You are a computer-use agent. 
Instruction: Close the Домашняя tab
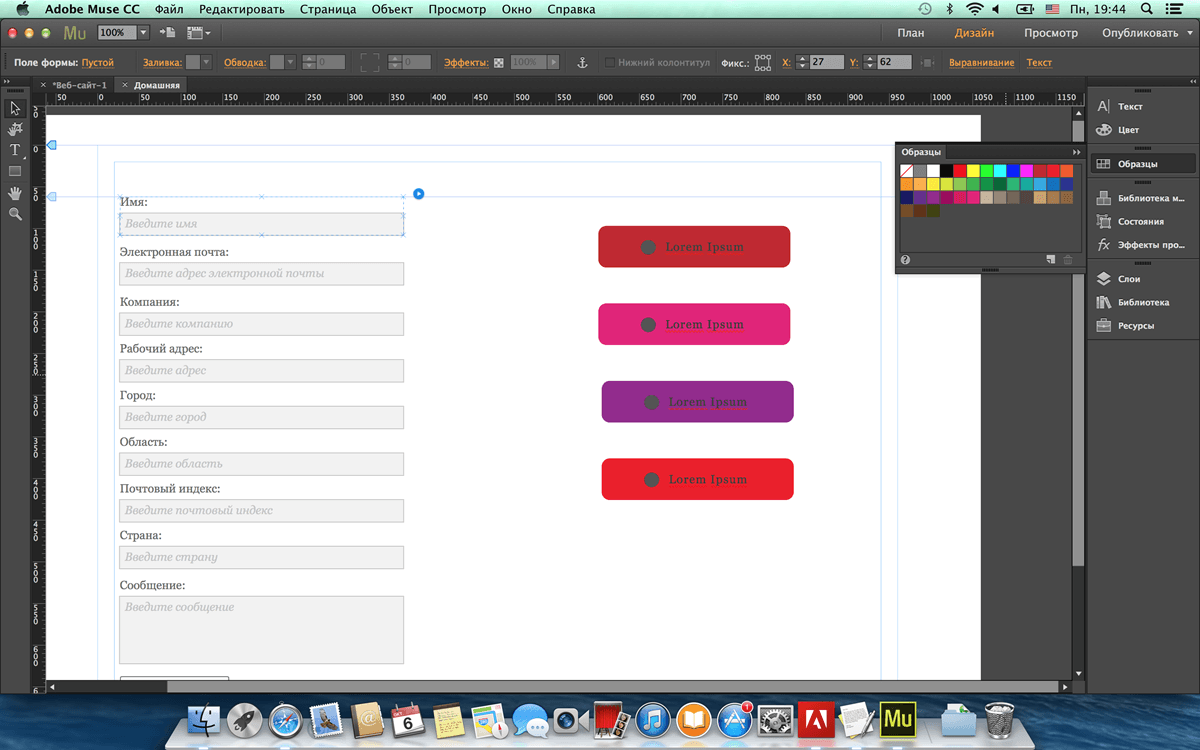coord(125,85)
